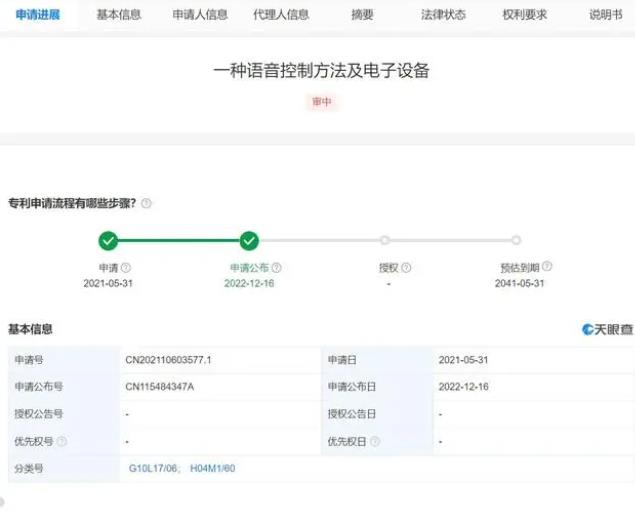This screenshot has height=513, width=635.
Task: Open the 法律状态 tab
Action: [x=443, y=15]
